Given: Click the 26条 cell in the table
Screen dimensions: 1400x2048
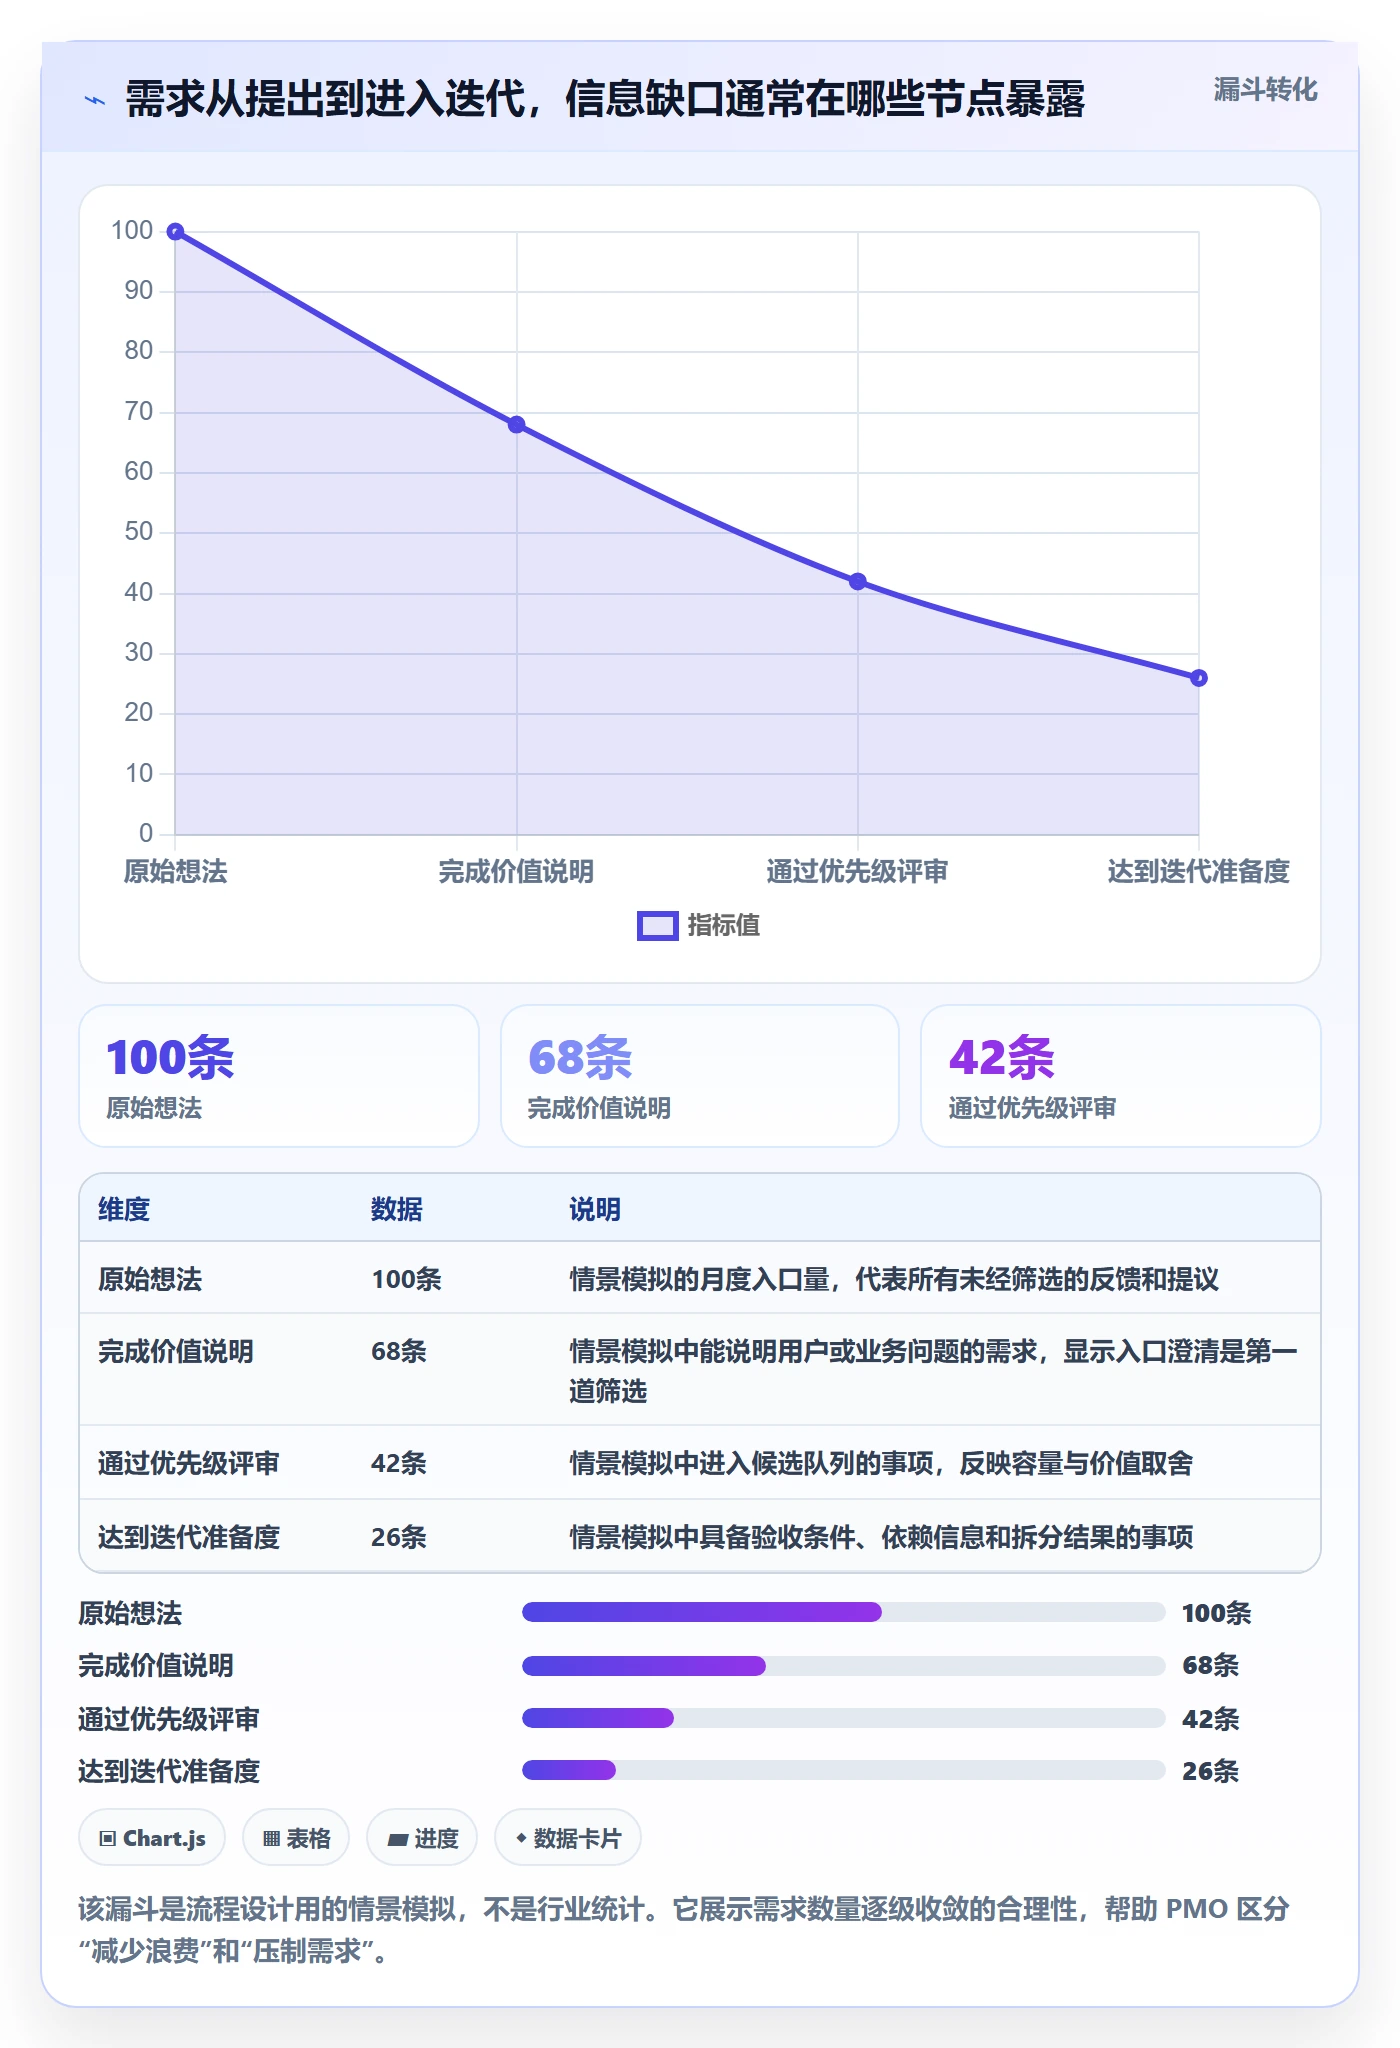Looking at the screenshot, I should [x=399, y=1537].
